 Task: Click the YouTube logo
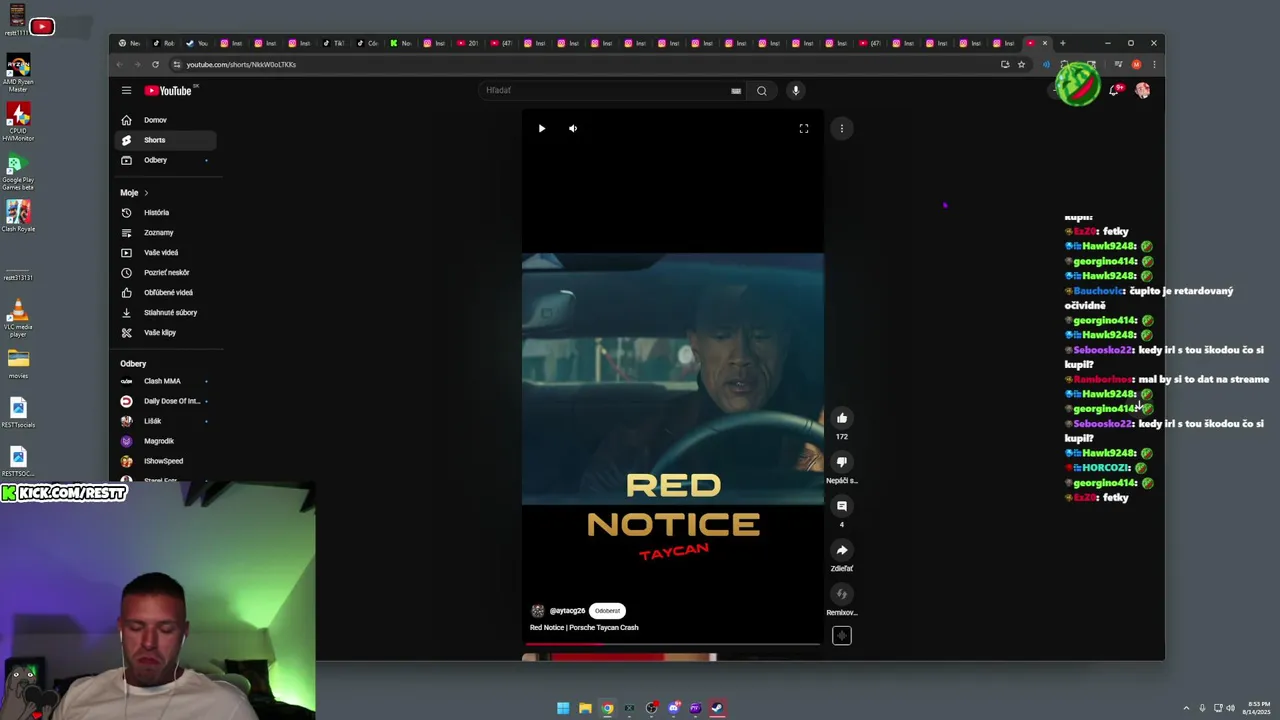point(168,91)
